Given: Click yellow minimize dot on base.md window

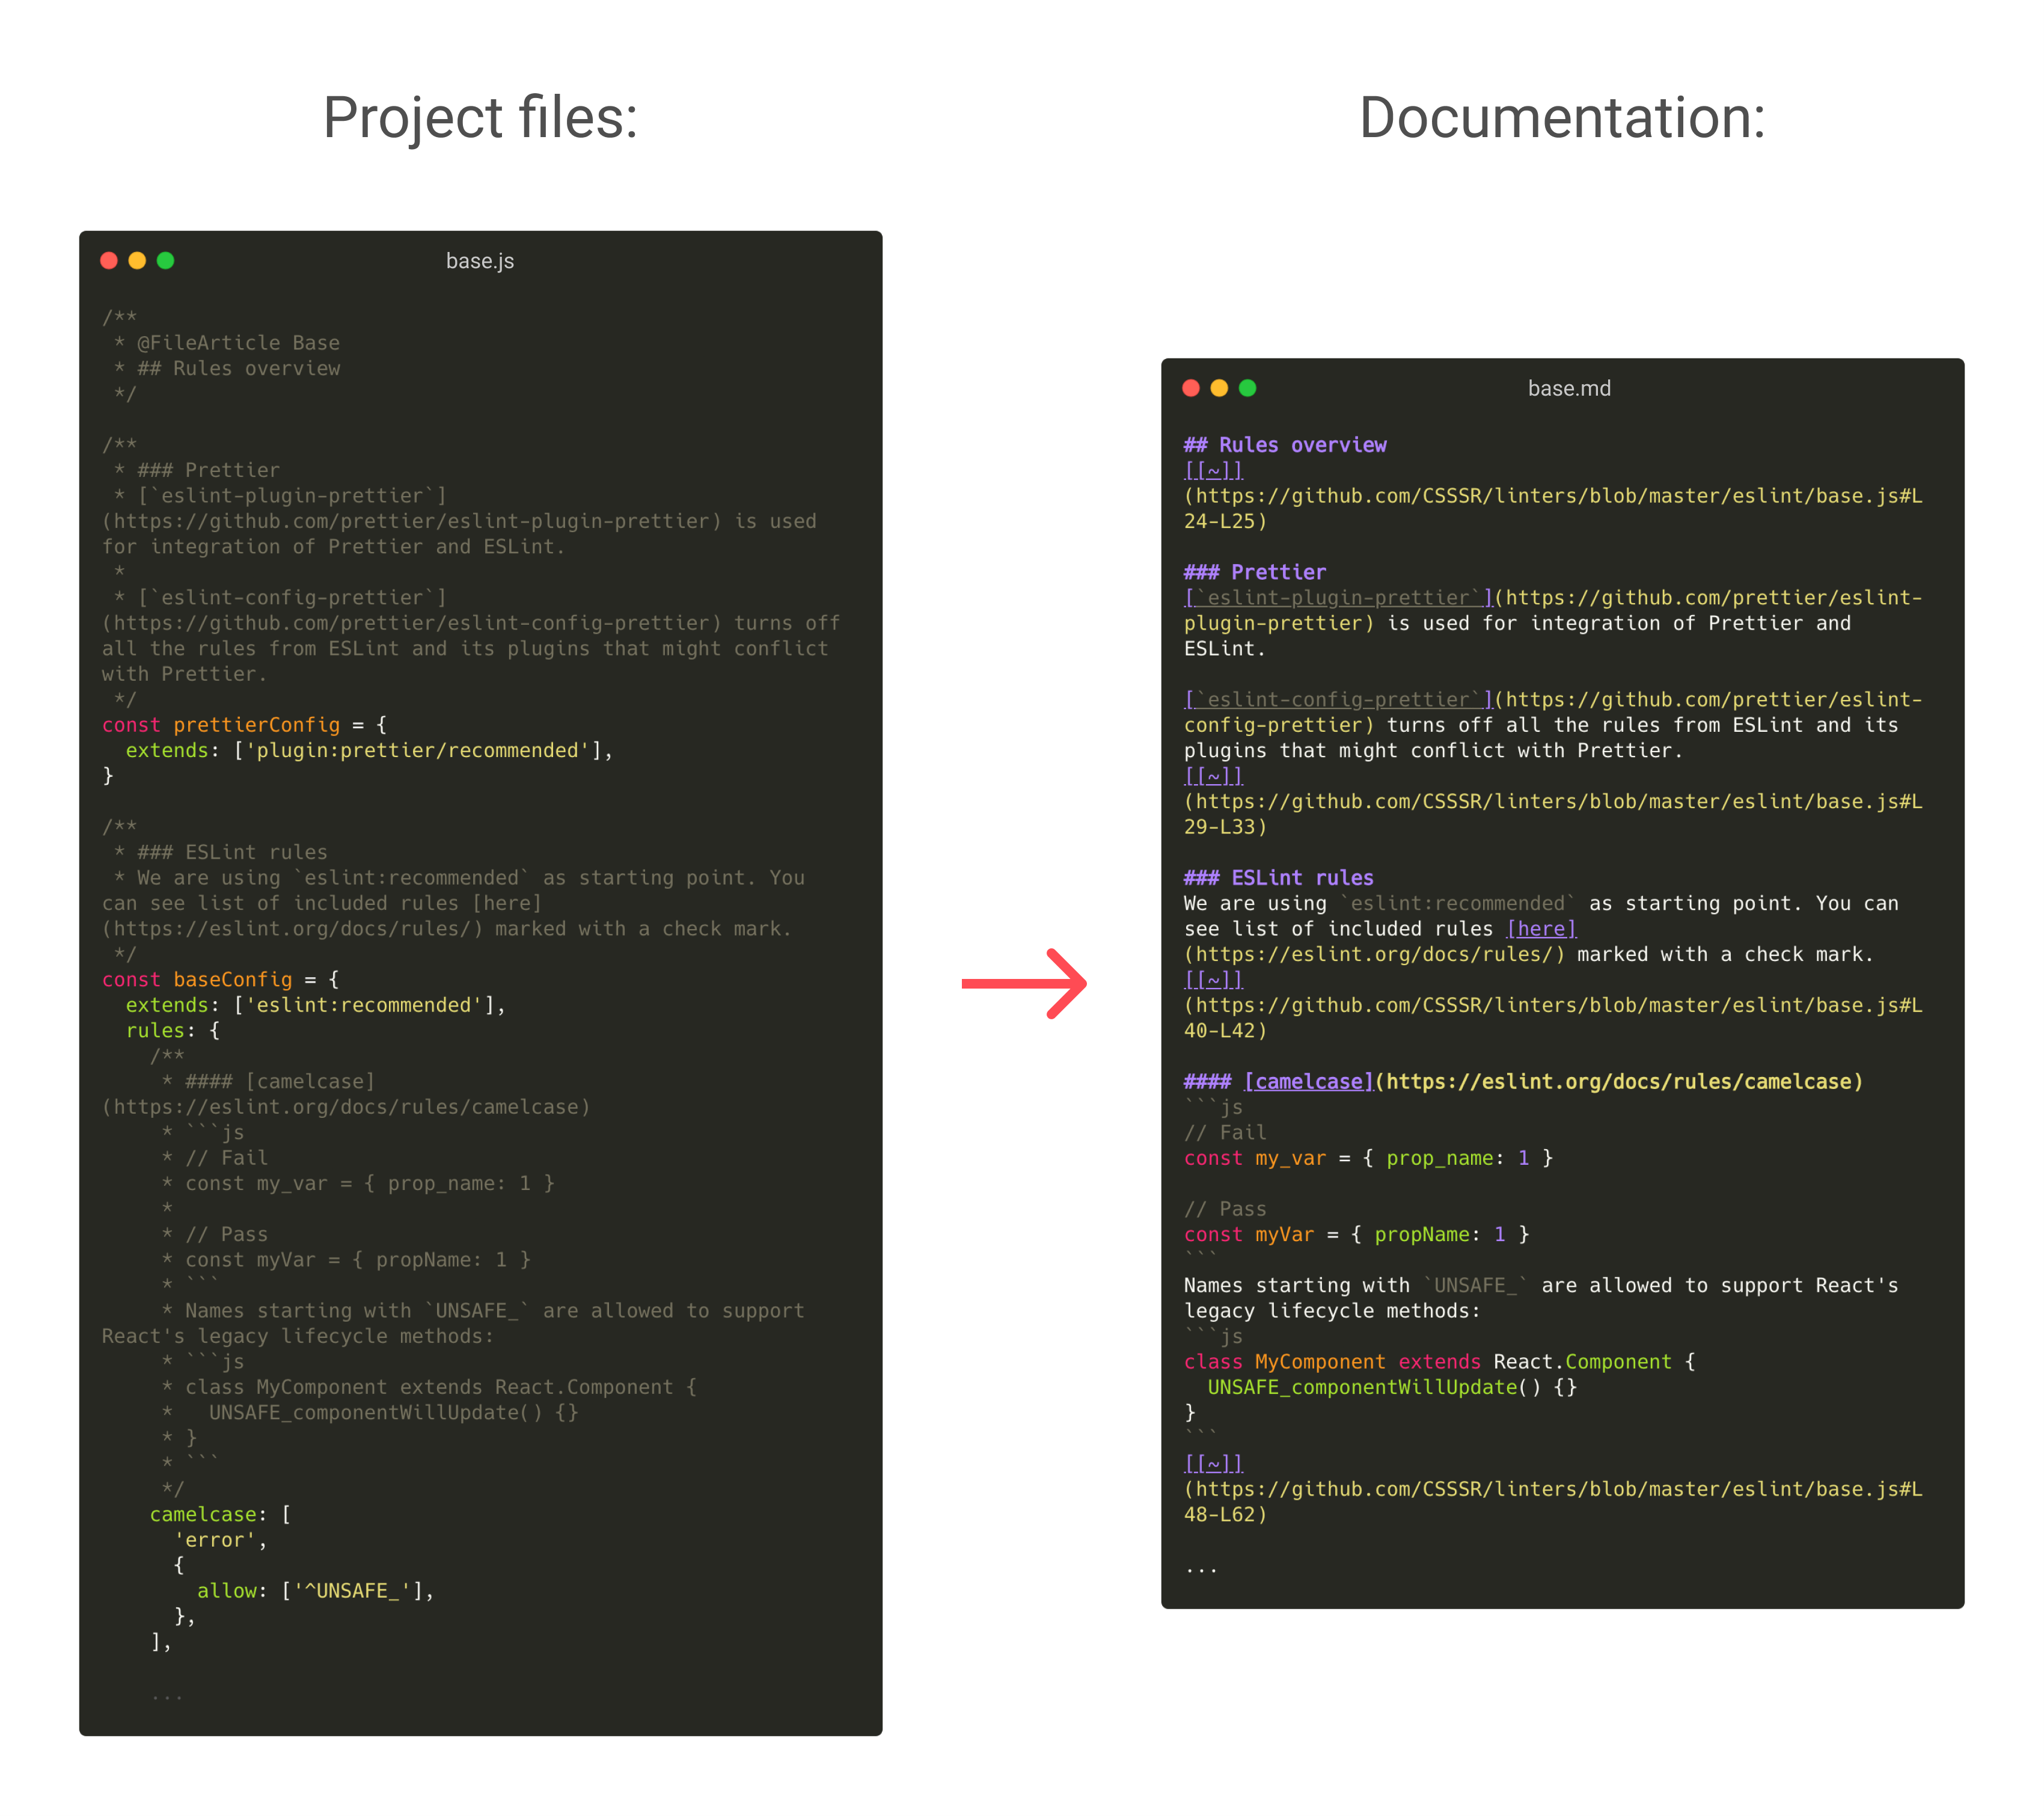Looking at the screenshot, I should click(x=1219, y=388).
